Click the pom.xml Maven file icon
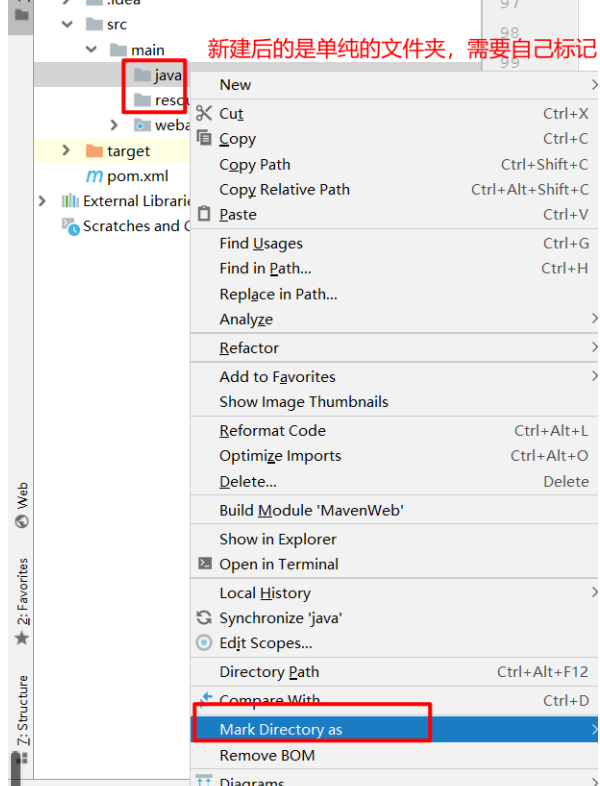 point(94,176)
